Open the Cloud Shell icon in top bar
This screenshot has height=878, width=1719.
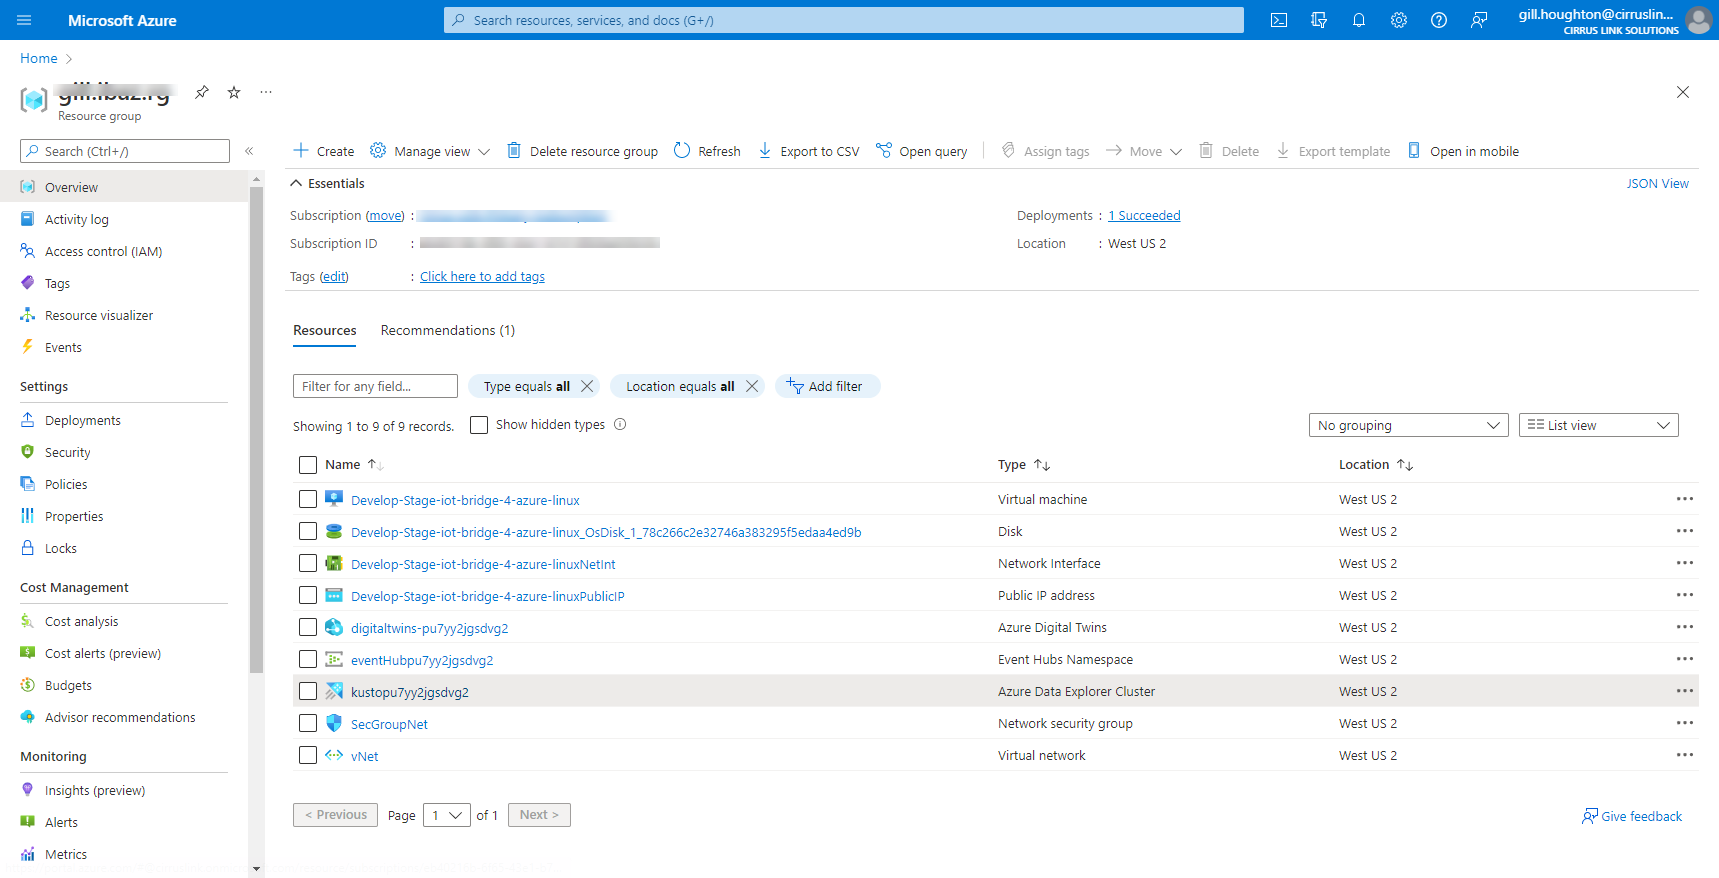pos(1278,20)
